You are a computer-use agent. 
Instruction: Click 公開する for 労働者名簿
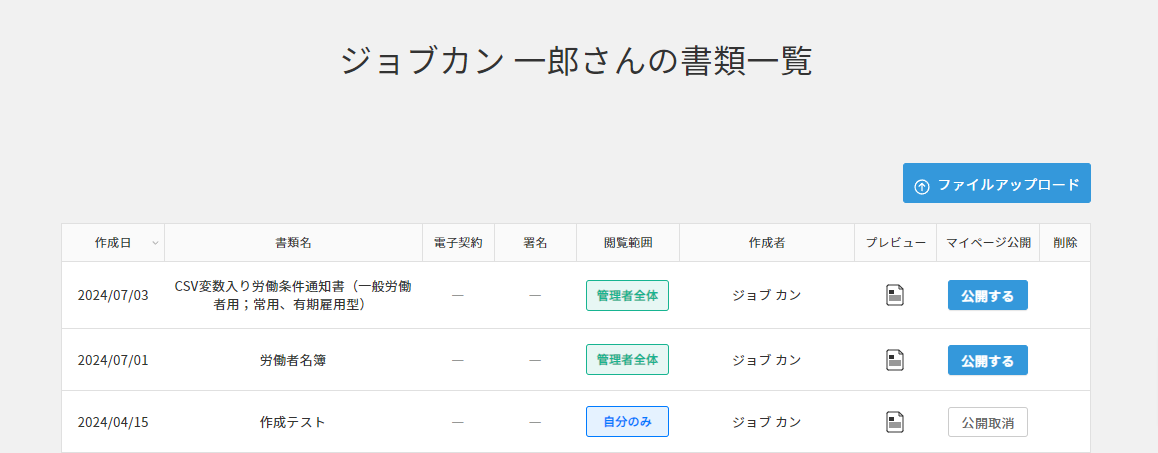[x=987, y=360]
